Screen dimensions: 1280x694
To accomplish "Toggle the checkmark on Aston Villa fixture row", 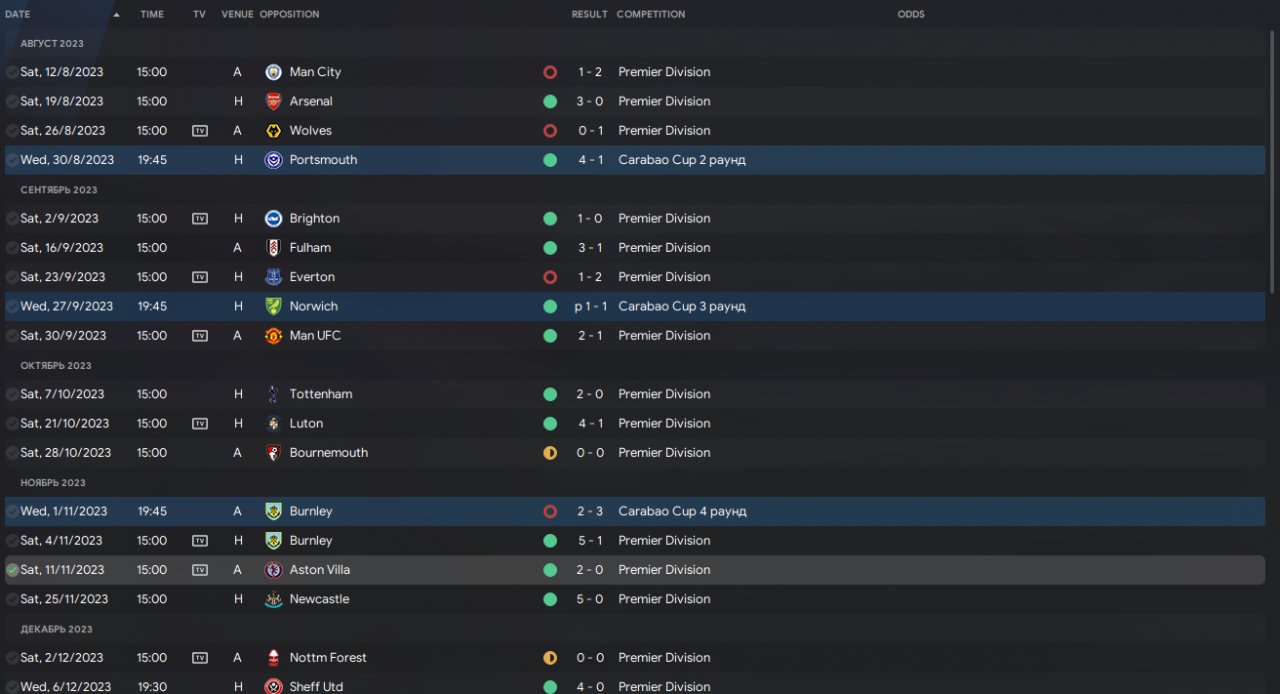I will pyautogui.click(x=12, y=570).
